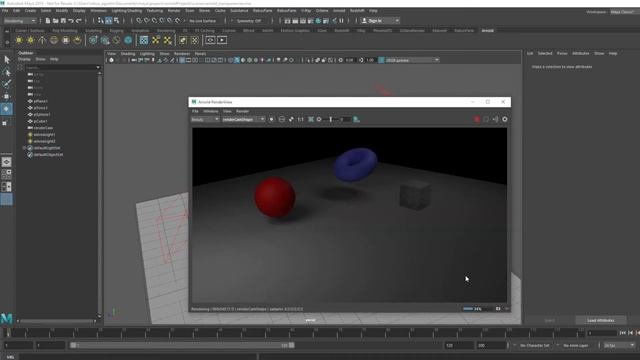Open the viewport color space gamma dropdown

click(x=412, y=60)
